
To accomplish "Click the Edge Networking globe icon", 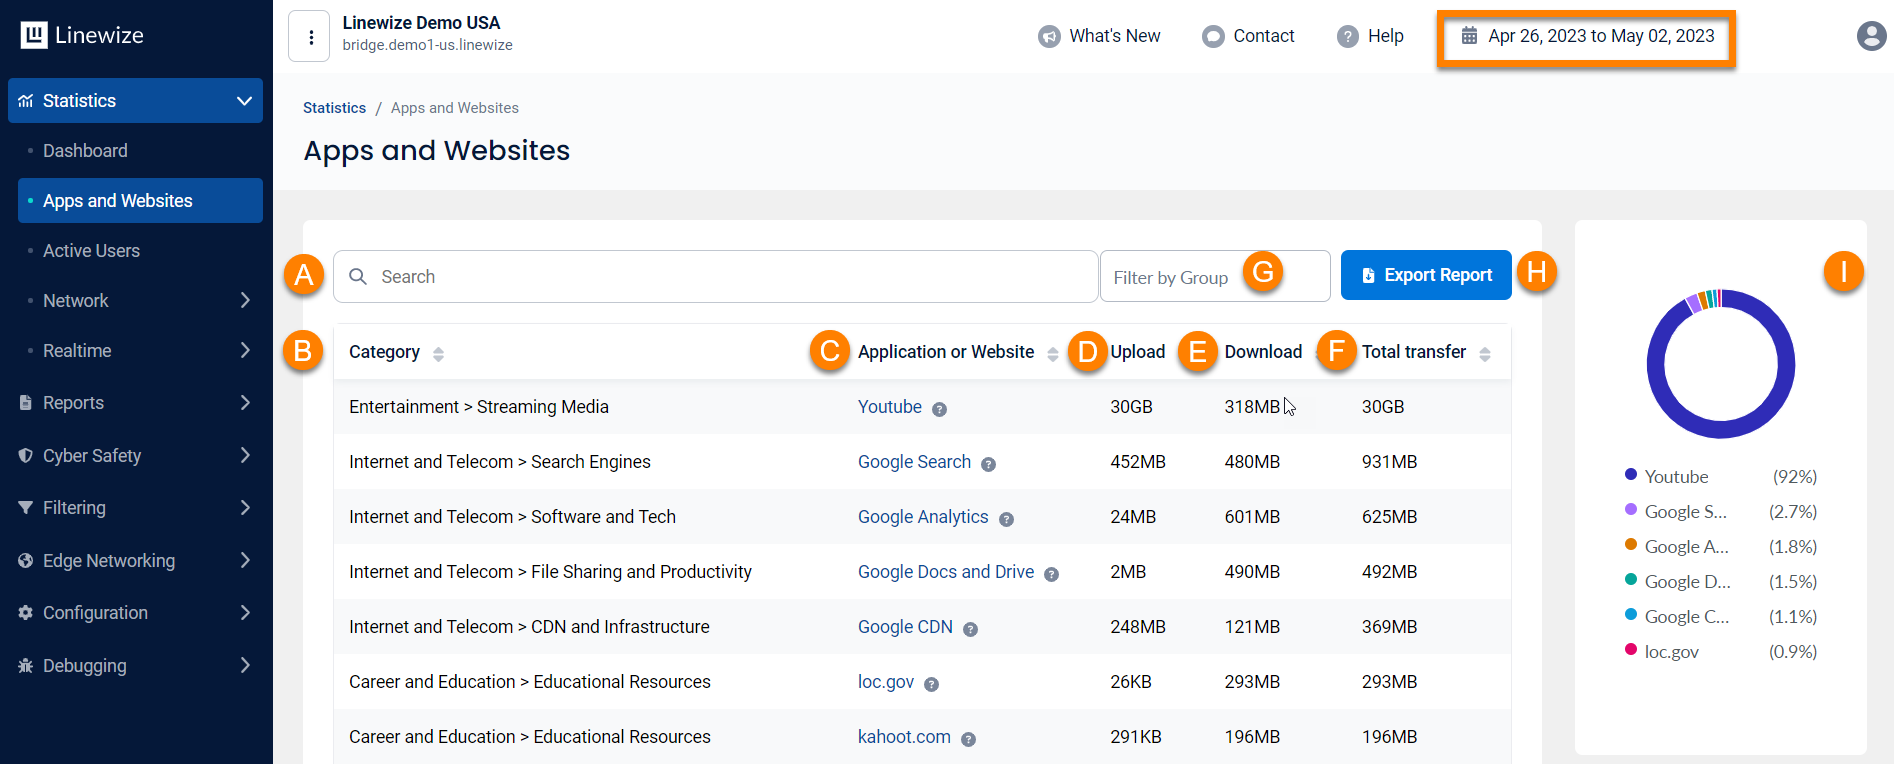I will point(26,561).
